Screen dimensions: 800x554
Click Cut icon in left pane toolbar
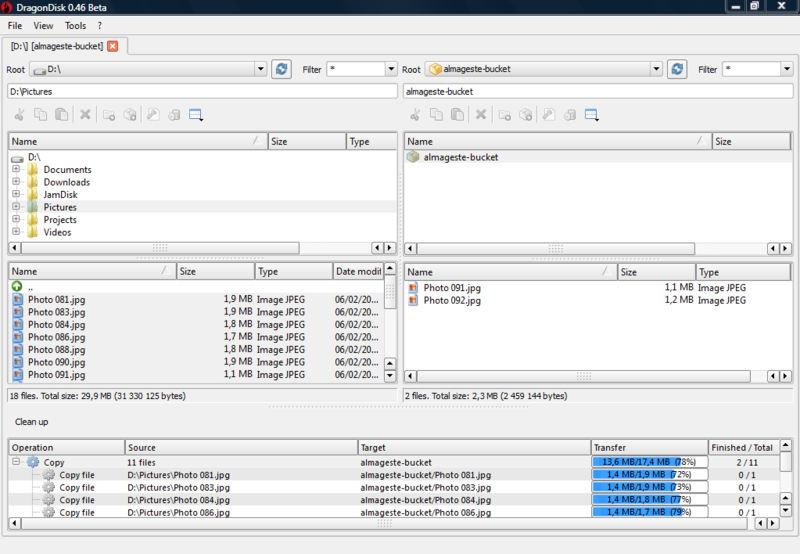tap(19, 115)
